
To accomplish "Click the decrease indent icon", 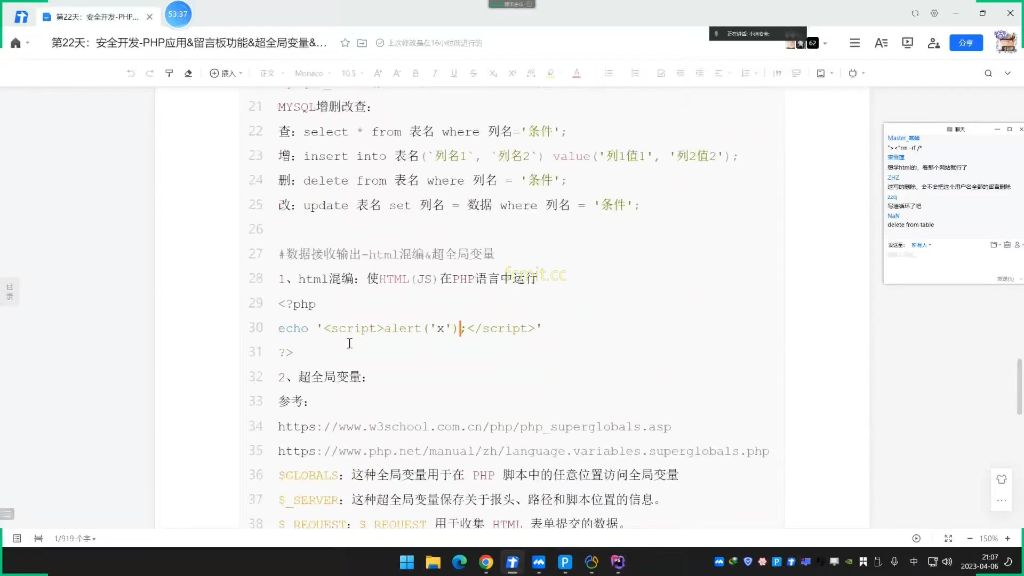I will pos(680,73).
